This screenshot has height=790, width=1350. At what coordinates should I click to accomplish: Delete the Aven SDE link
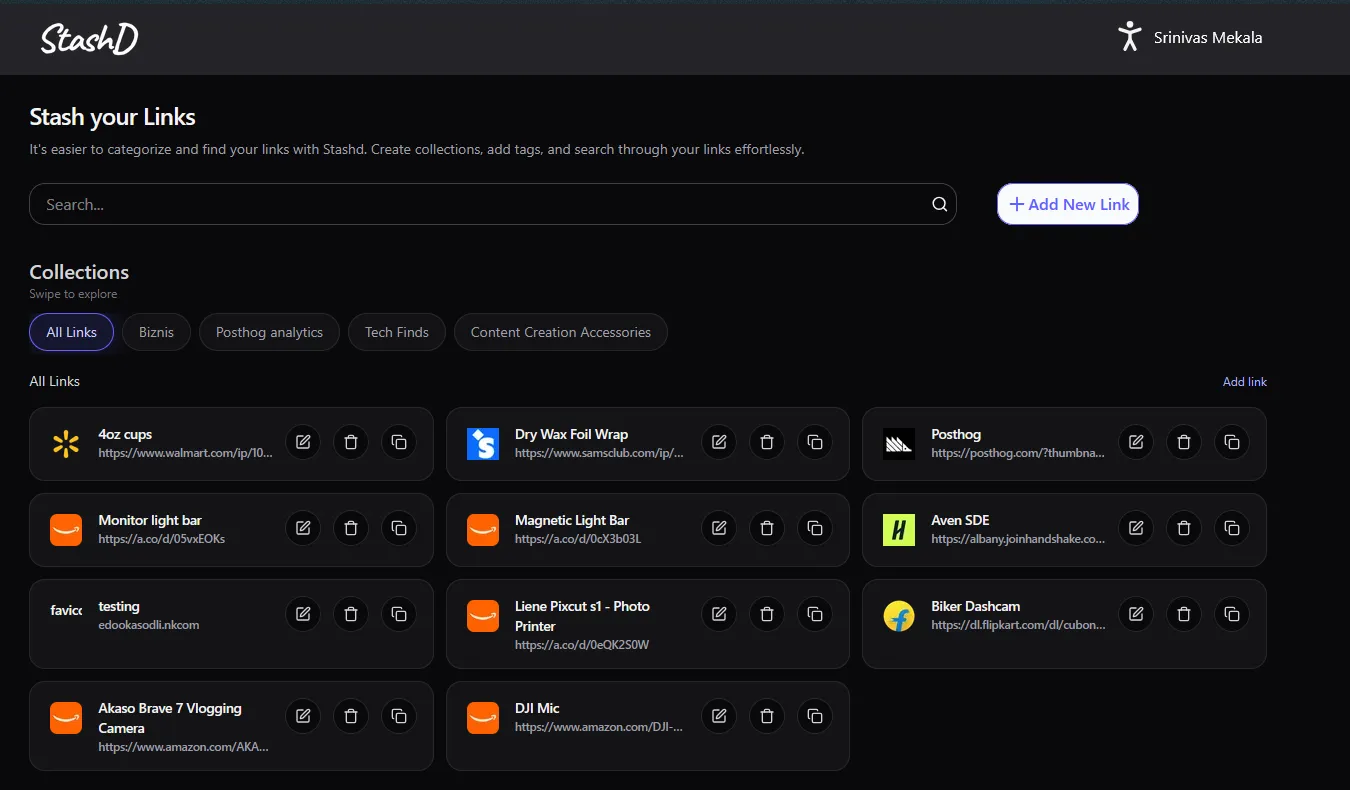(1184, 528)
